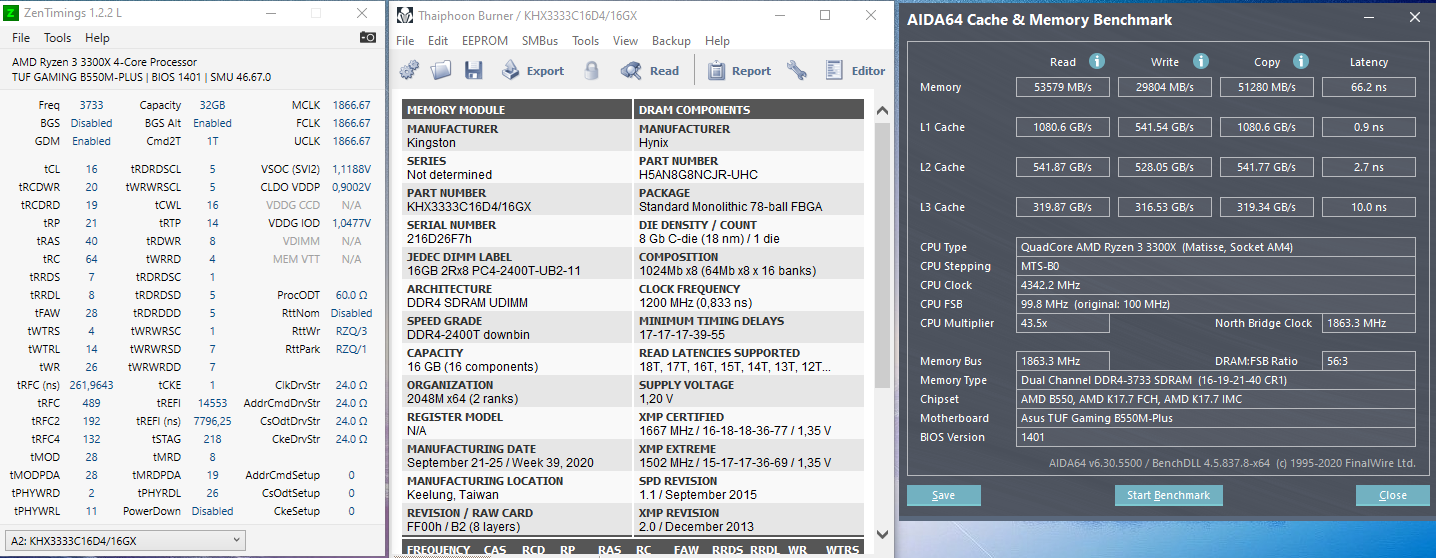The width and height of the screenshot is (1436, 558).
Task: Open Thaiphoon Burner SMBus menu
Action: 540,41
